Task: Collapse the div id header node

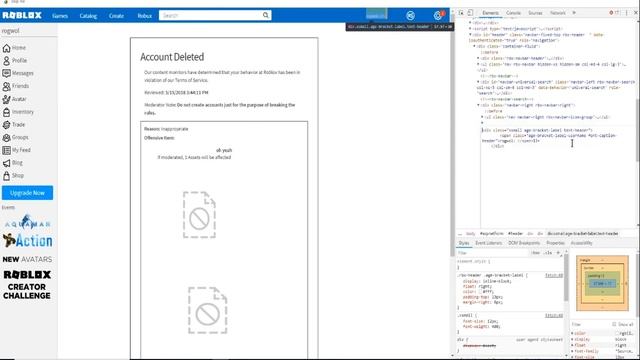Action: coord(470,35)
